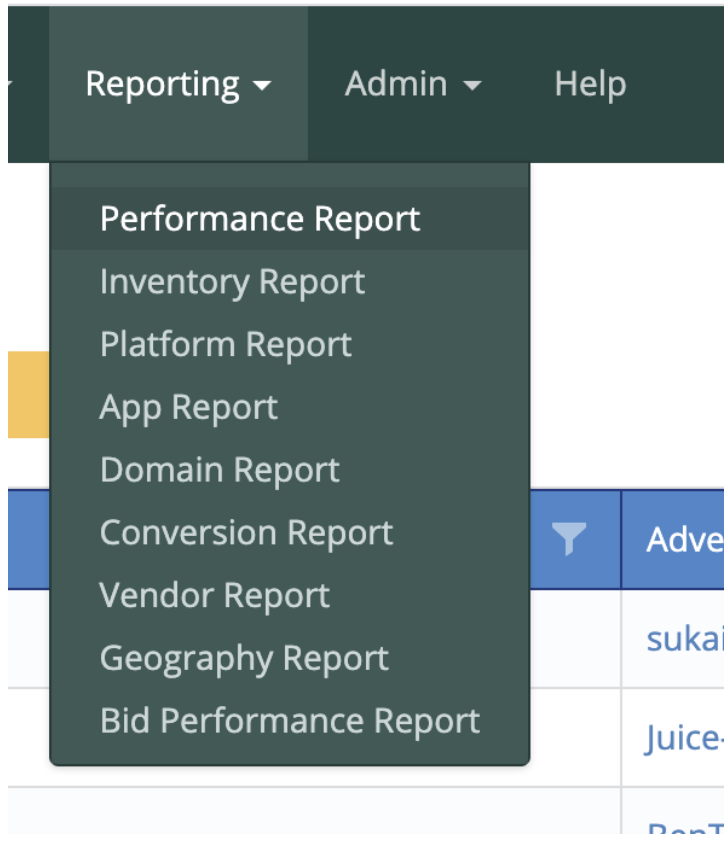Select Performance Report from the menu
728x848 pixels.
pos(260,220)
